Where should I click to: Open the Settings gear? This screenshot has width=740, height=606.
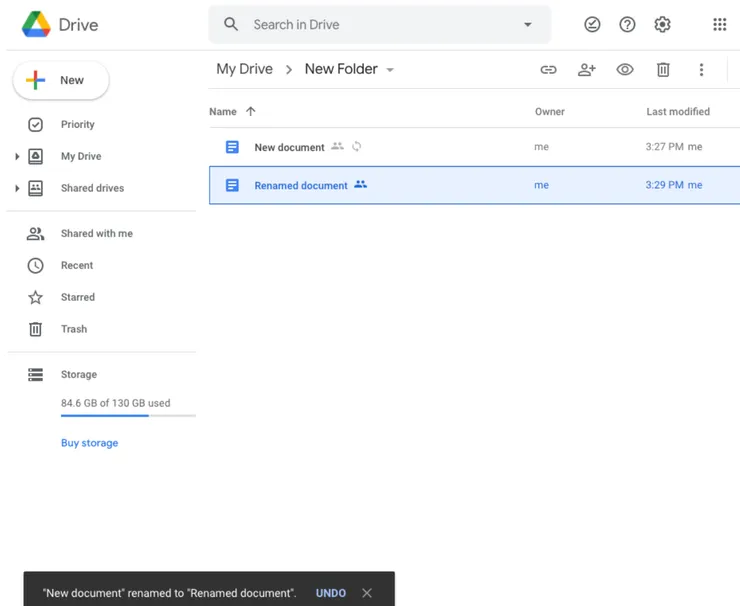662,25
